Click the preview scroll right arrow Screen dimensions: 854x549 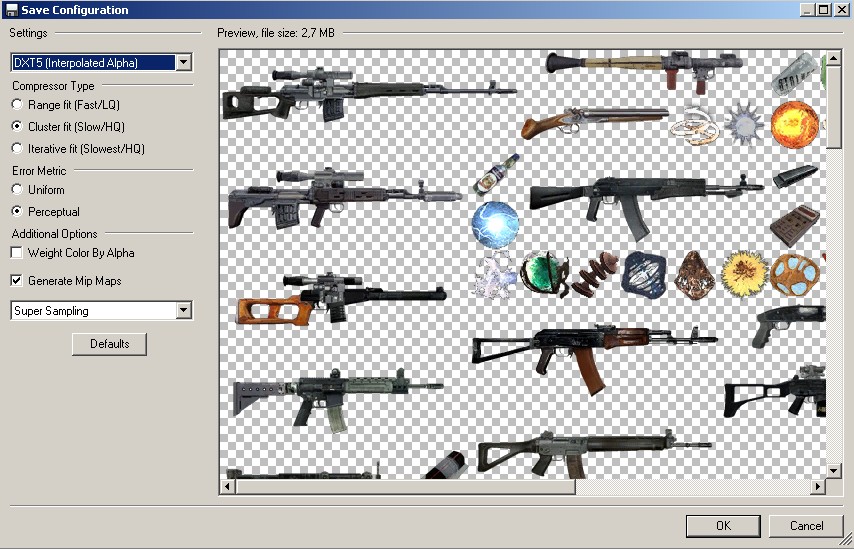tap(818, 486)
